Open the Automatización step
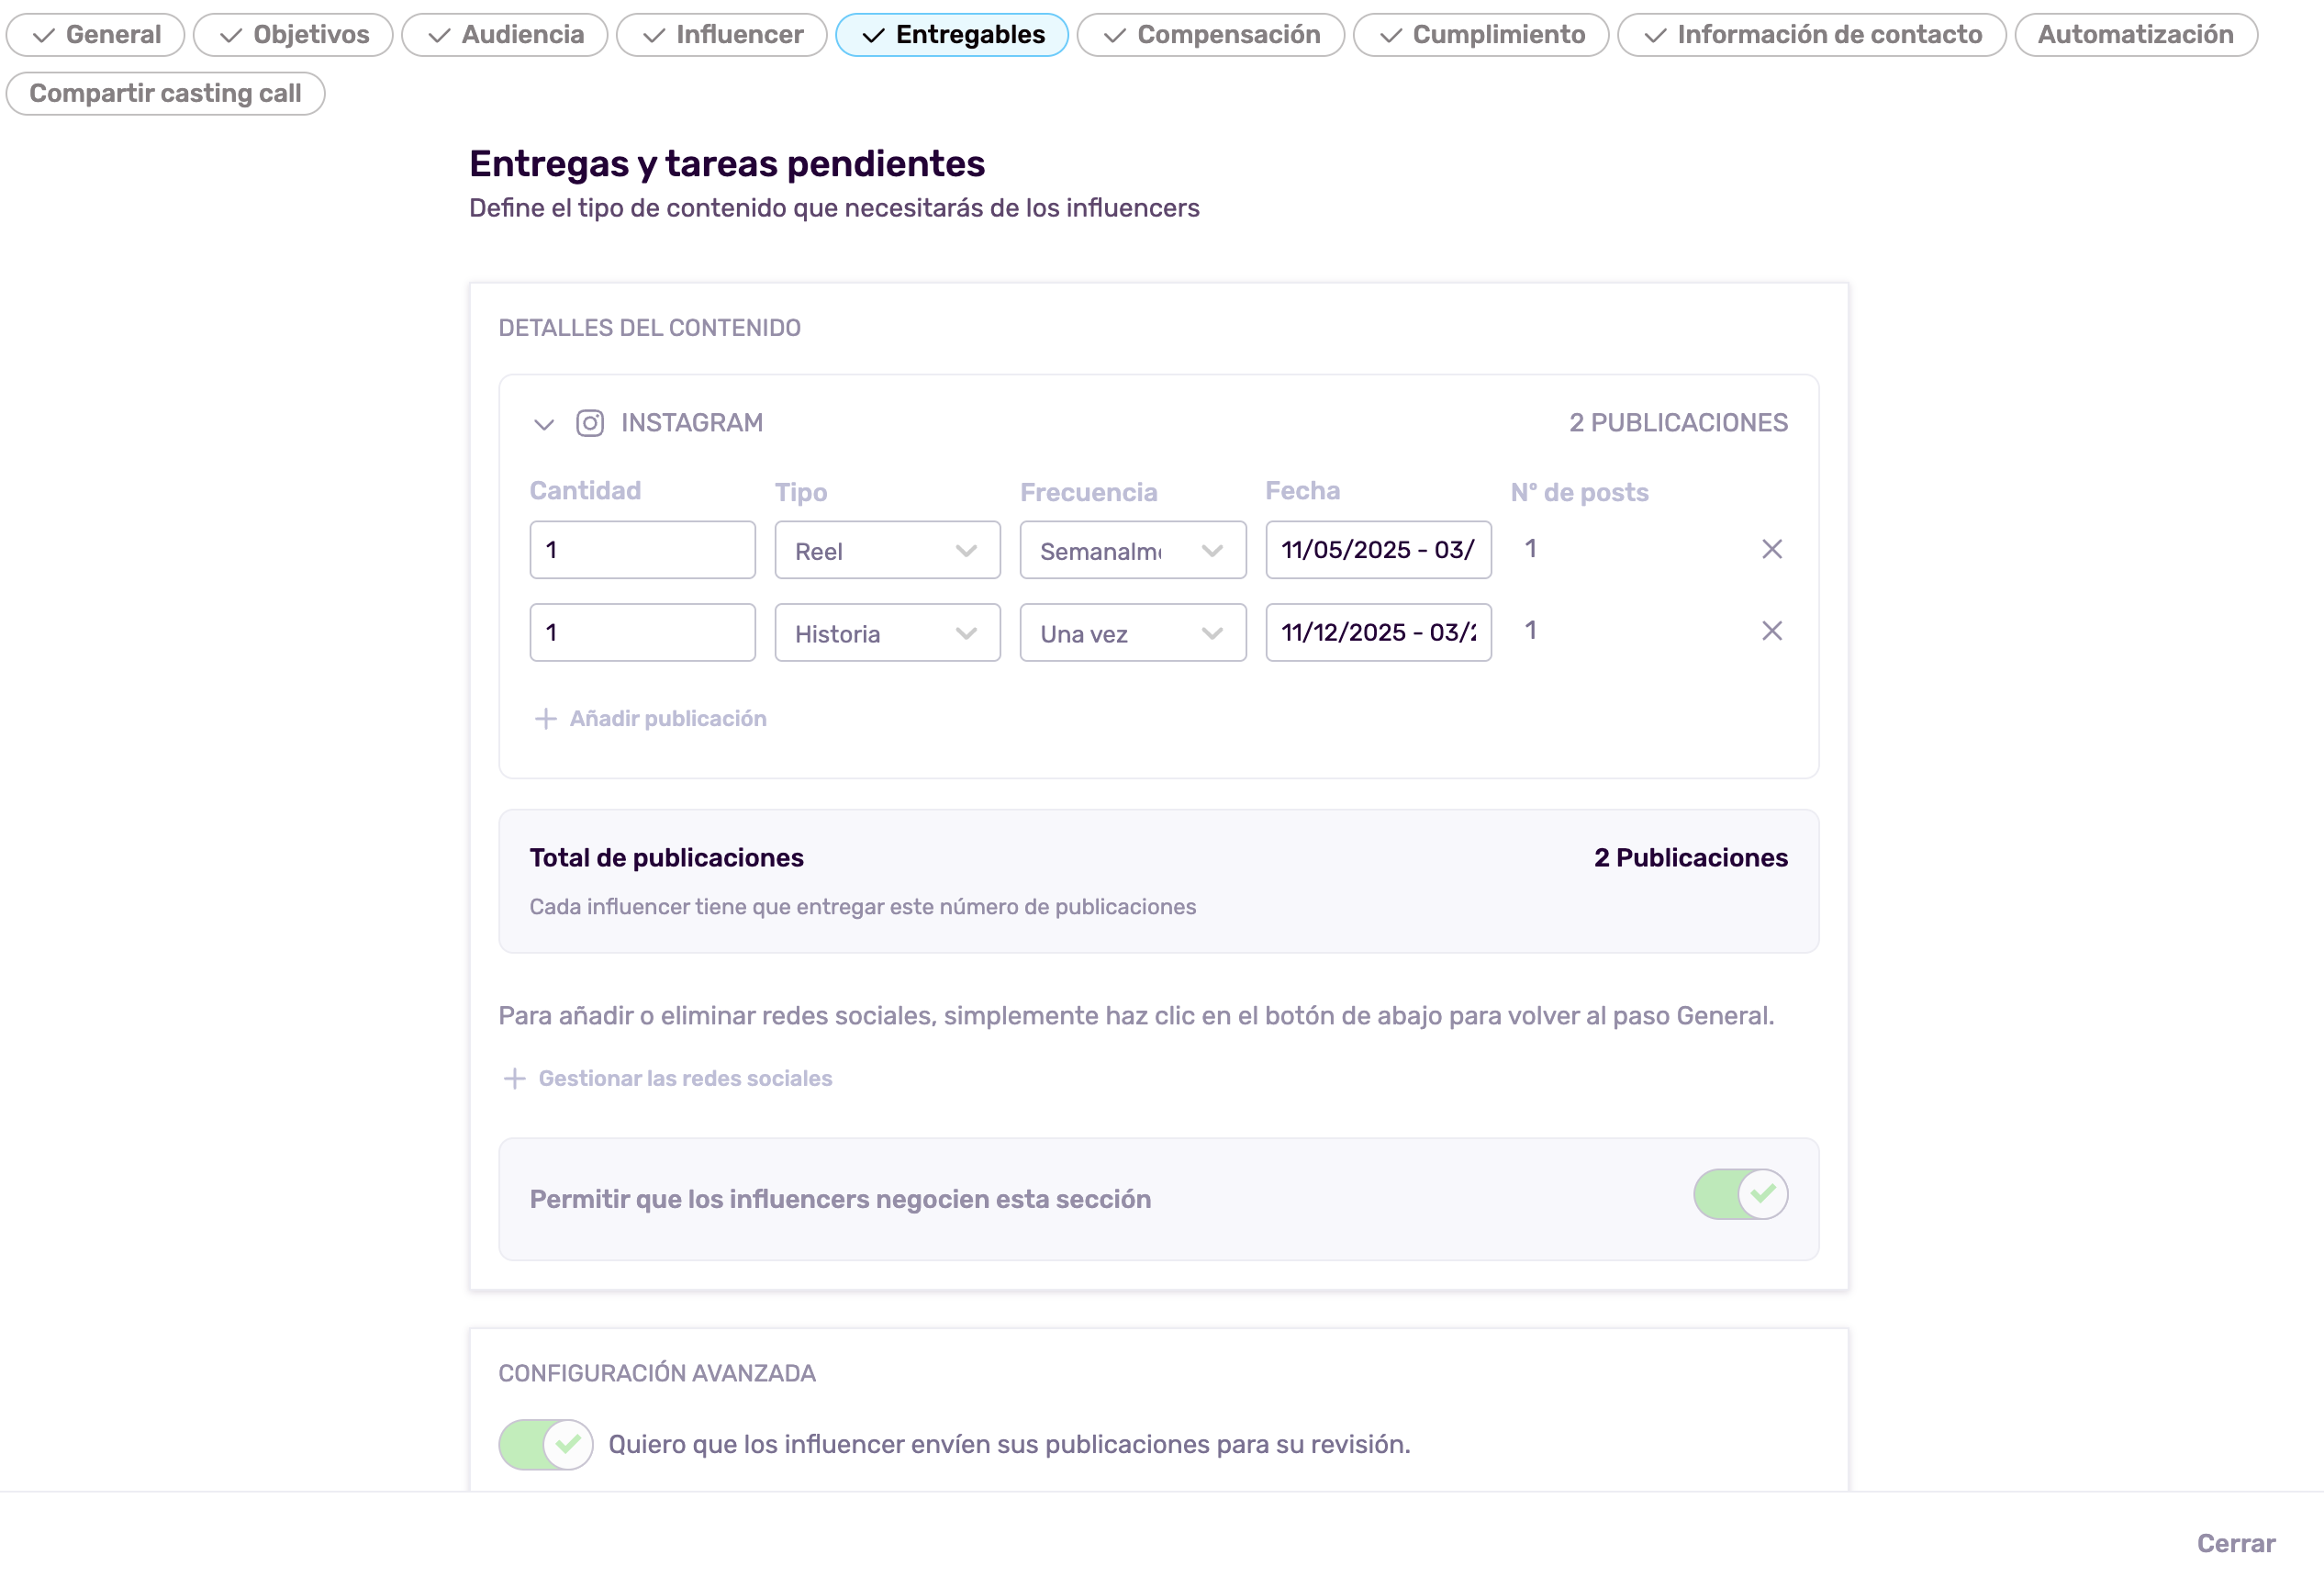Image resolution: width=2324 pixels, height=1577 pixels. 2135,35
